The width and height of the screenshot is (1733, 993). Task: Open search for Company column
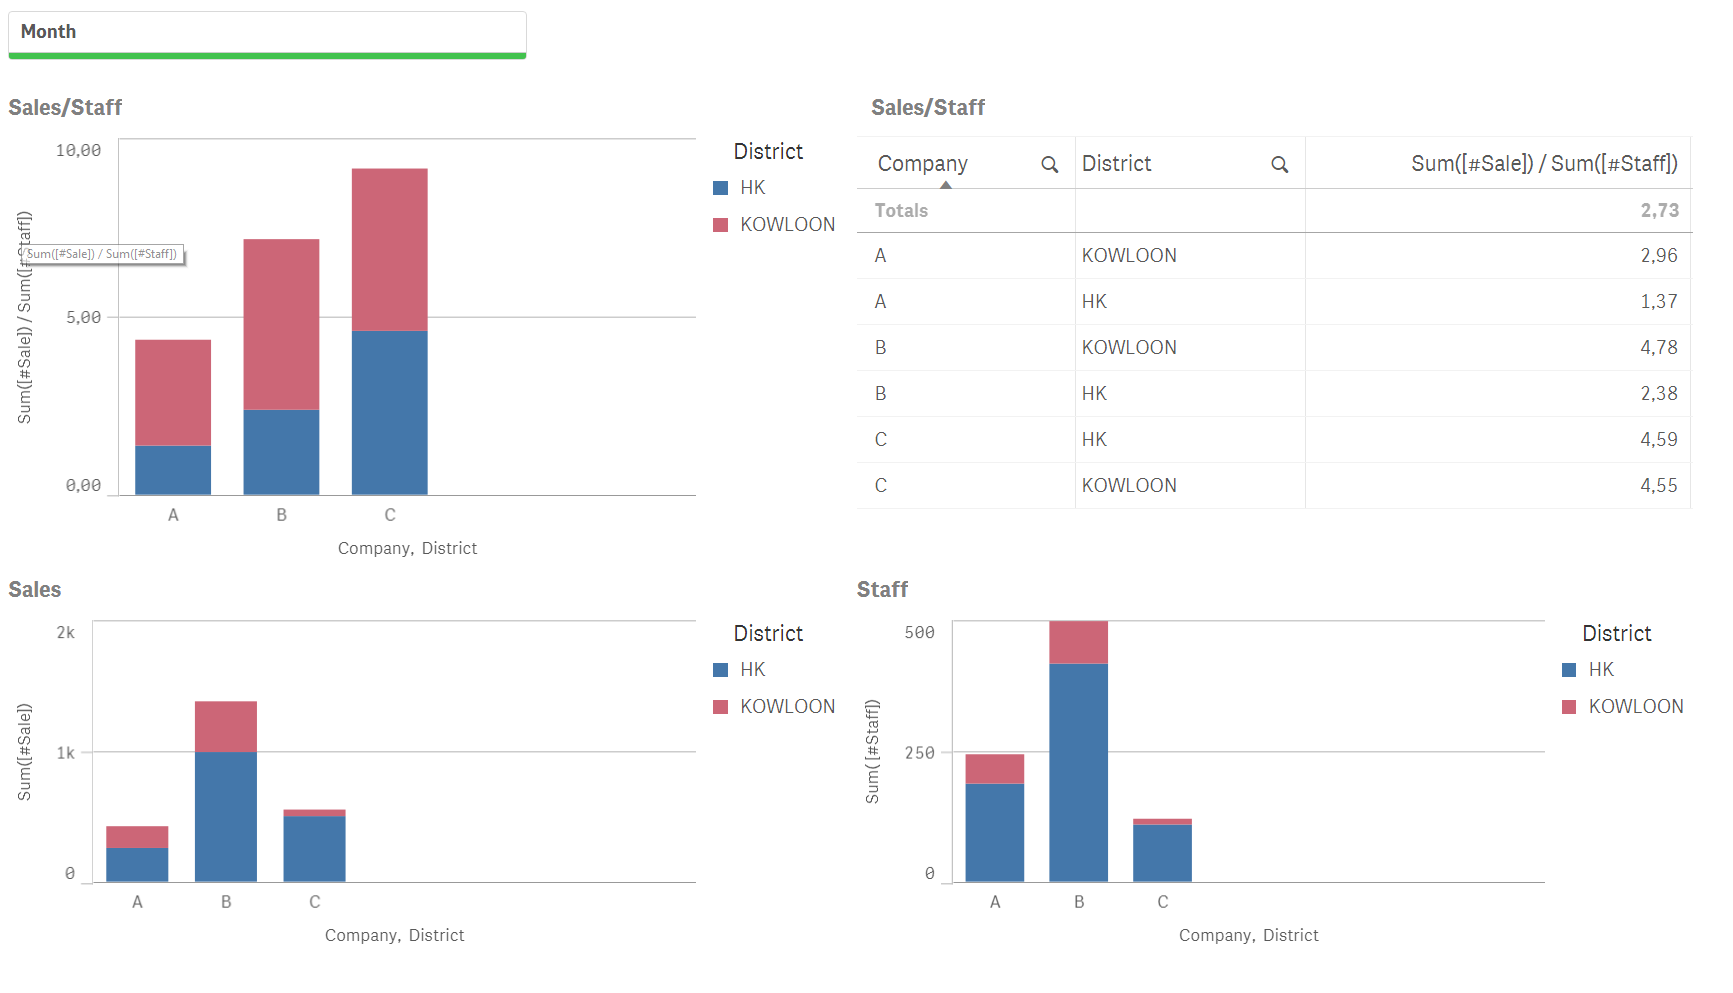1049,164
